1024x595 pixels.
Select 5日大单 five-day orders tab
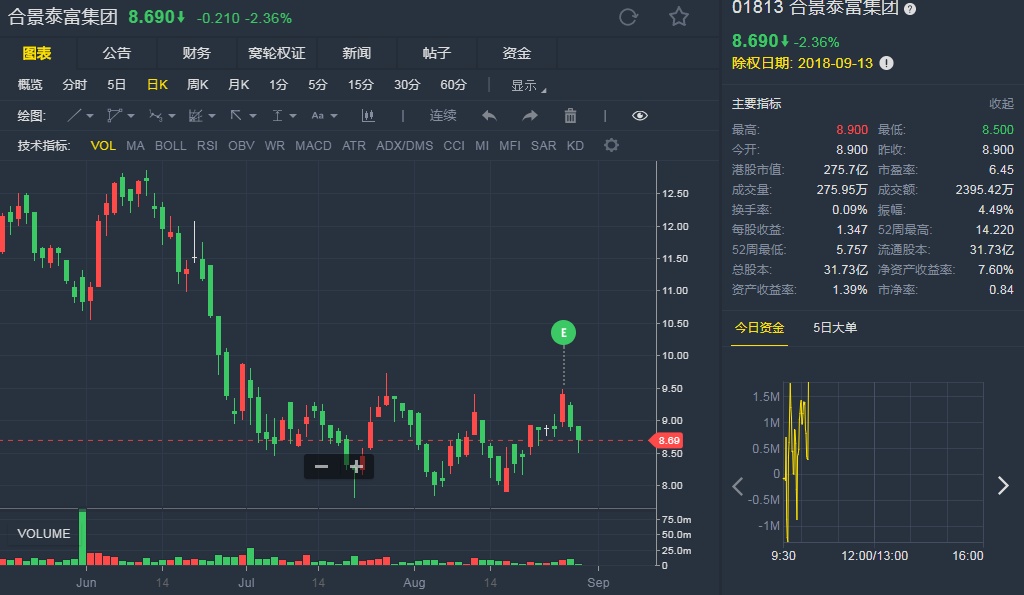tap(835, 328)
